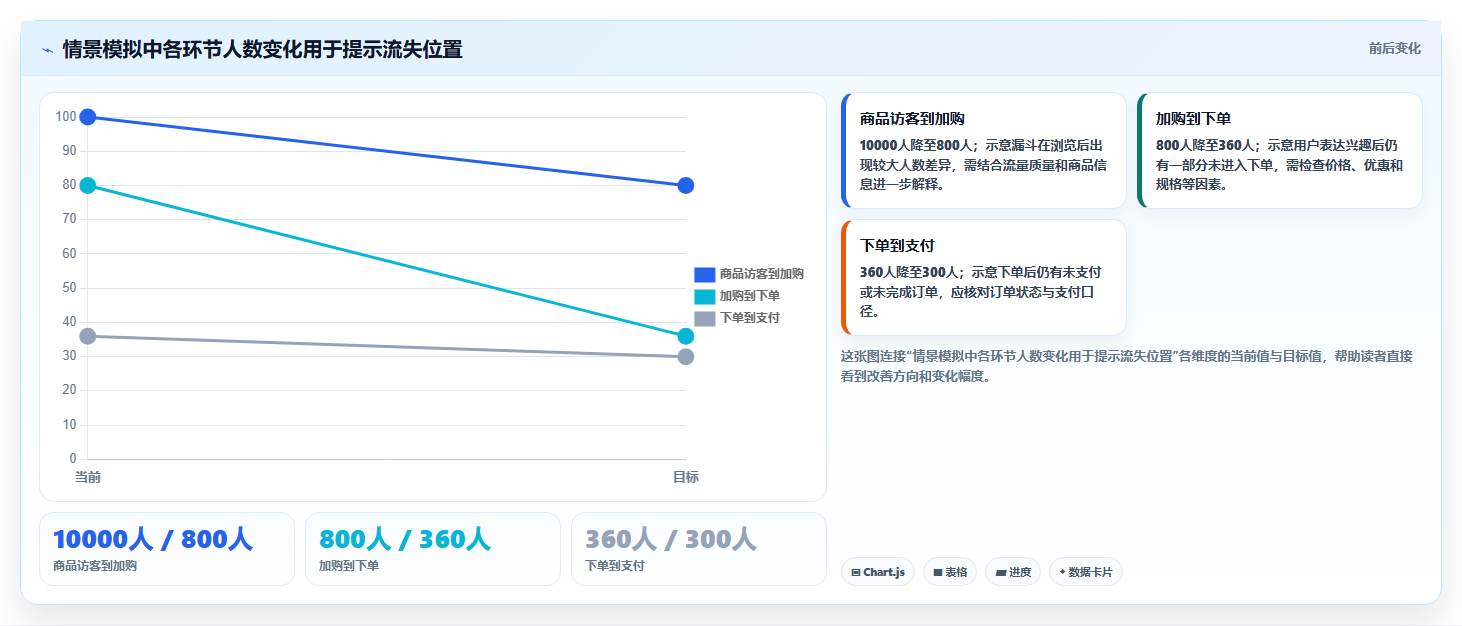
Task: Open the 800人 / 360人 stat card
Action: [433, 549]
